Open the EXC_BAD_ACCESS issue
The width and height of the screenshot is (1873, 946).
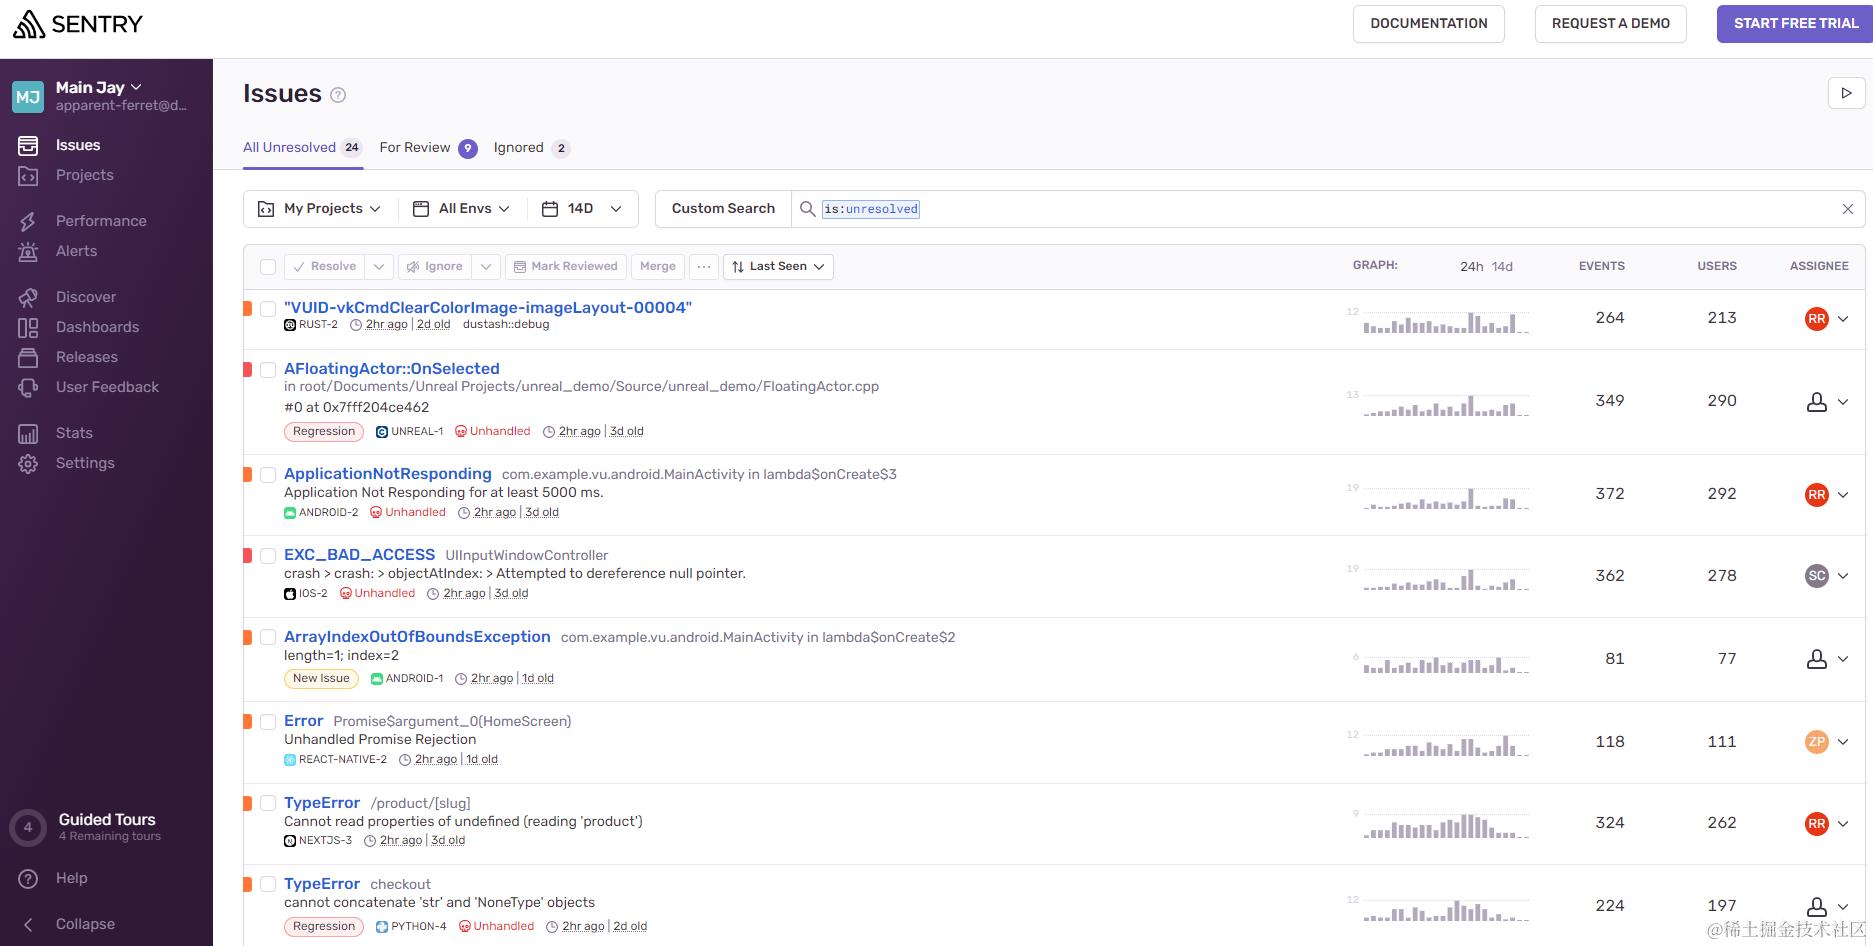(x=360, y=555)
